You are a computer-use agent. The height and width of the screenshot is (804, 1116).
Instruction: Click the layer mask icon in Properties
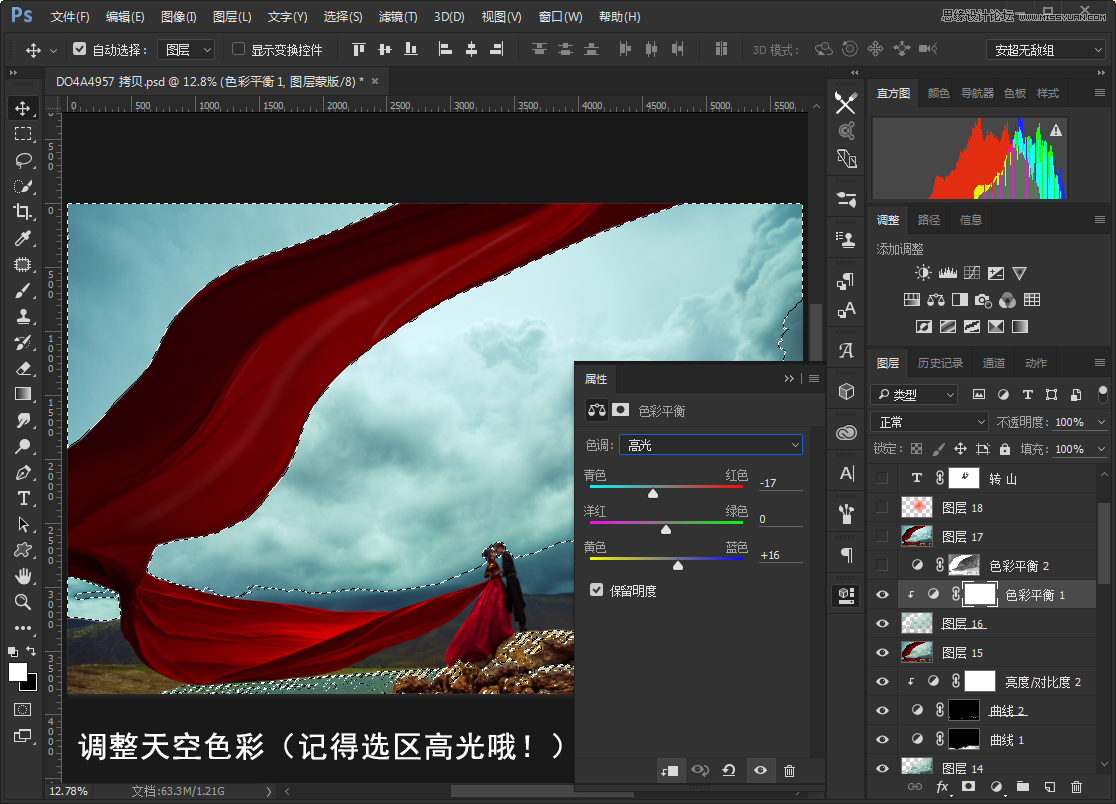point(621,410)
